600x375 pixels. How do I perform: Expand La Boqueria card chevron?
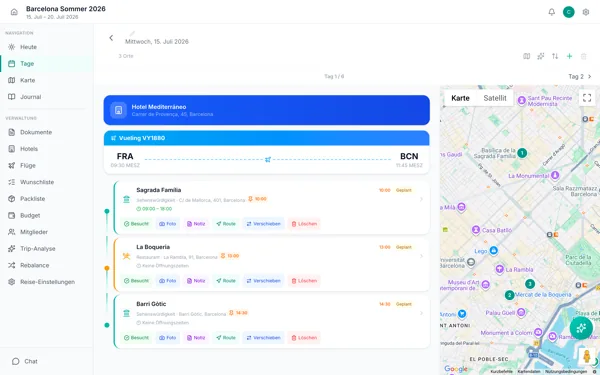click(x=421, y=256)
